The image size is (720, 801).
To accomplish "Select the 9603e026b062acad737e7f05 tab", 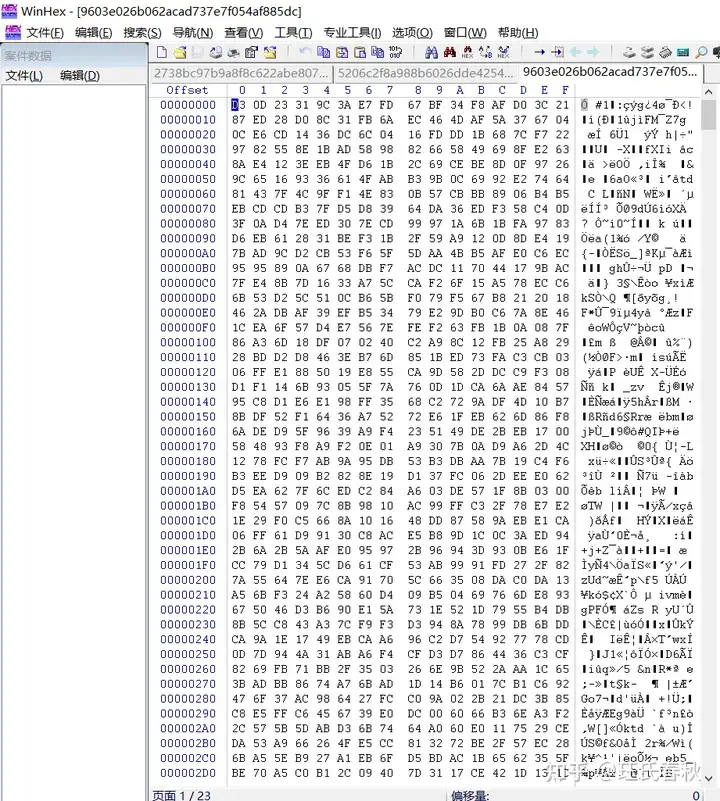I will pos(610,72).
